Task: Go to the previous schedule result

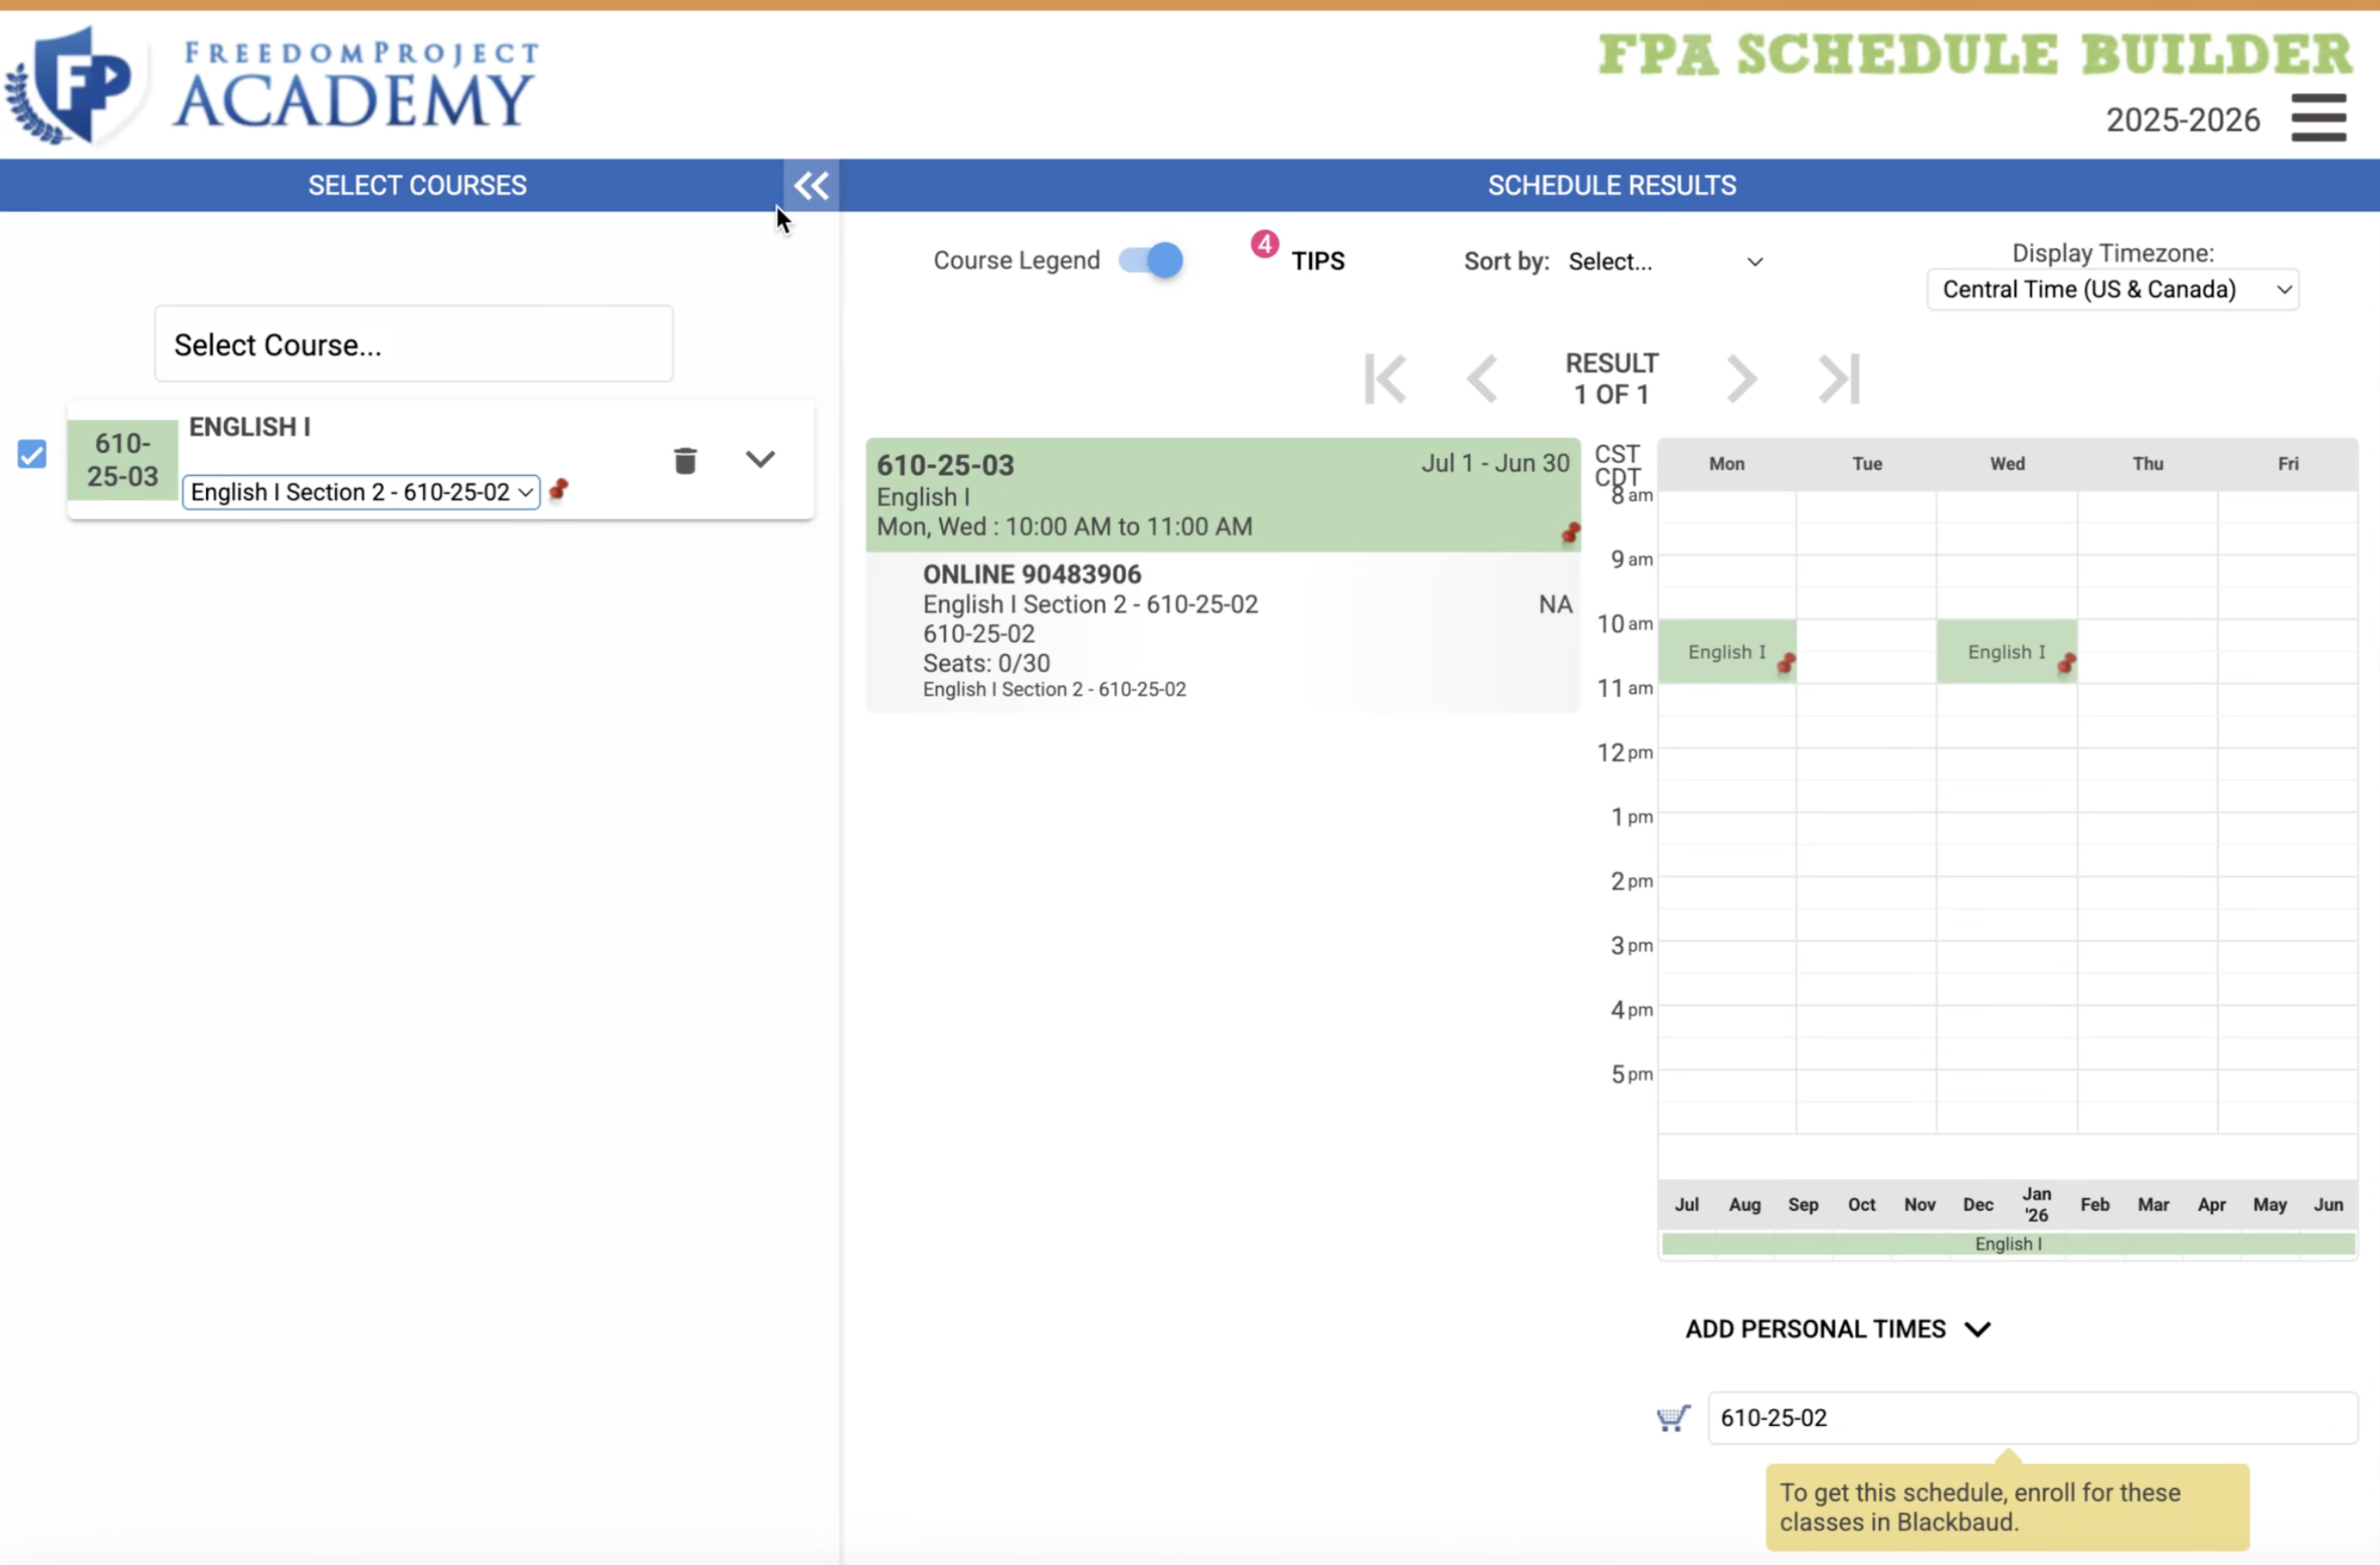Action: [1482, 379]
